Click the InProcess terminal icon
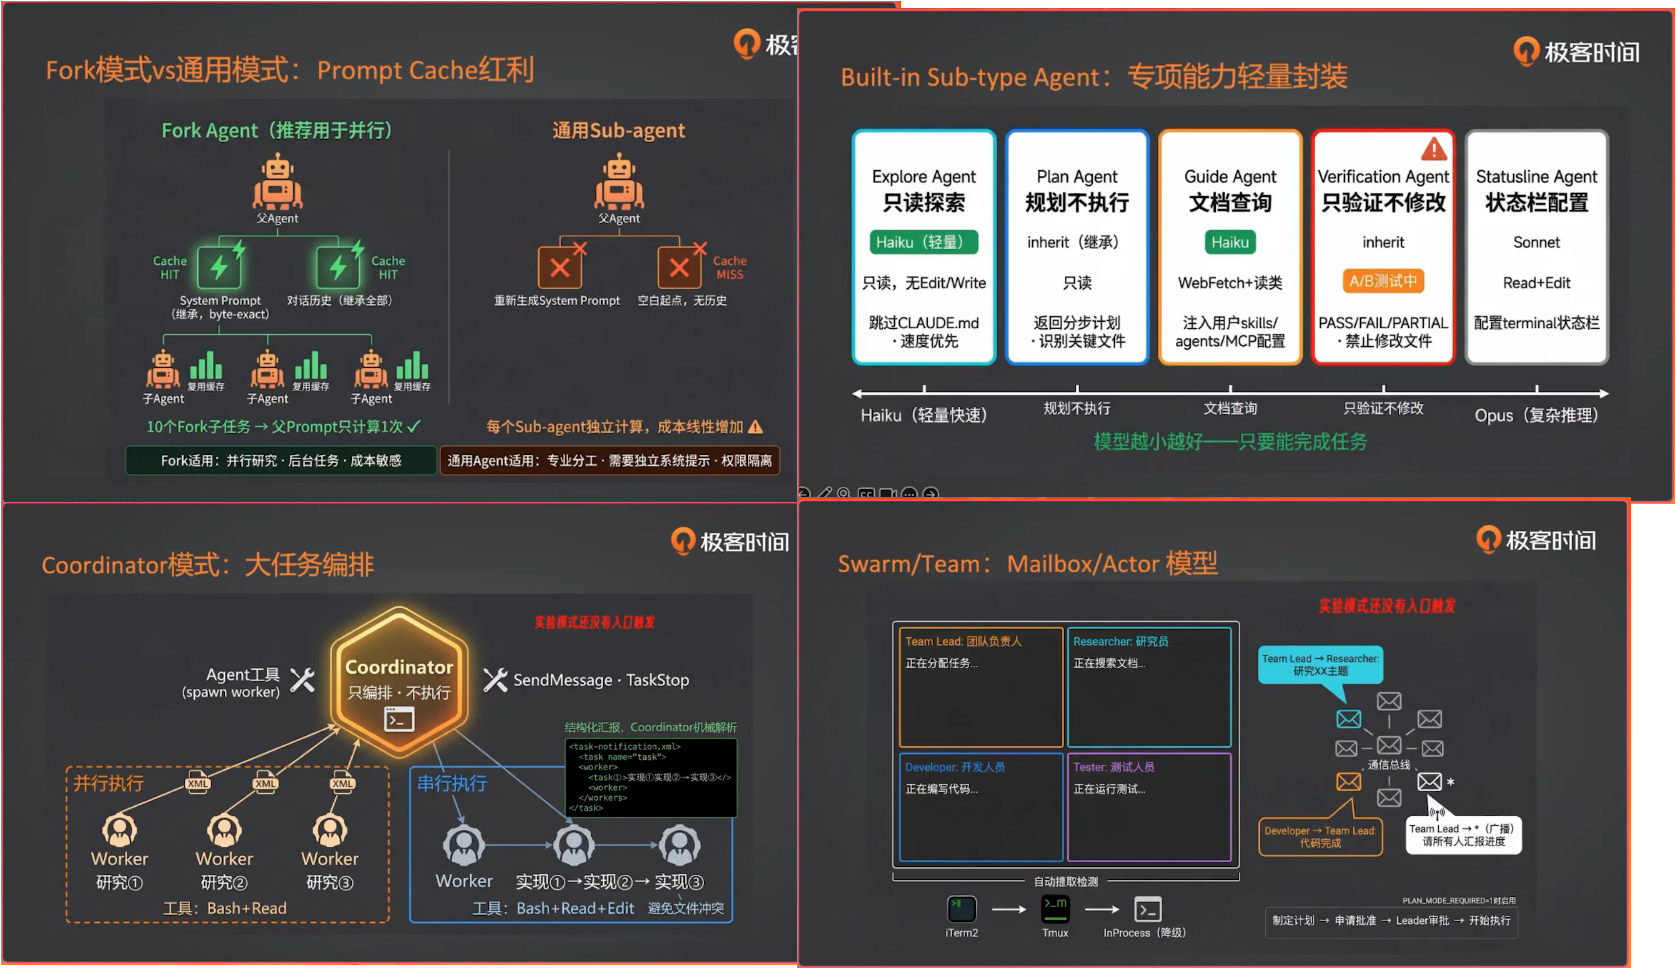Image resolution: width=1676 pixels, height=968 pixels. click(1147, 910)
